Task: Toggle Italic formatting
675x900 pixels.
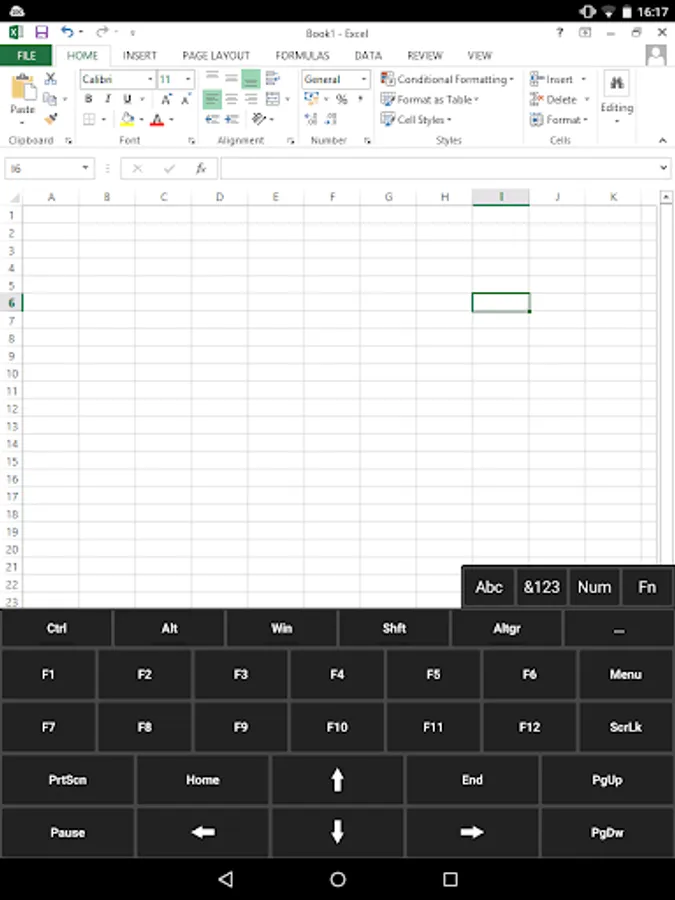Action: (108, 99)
